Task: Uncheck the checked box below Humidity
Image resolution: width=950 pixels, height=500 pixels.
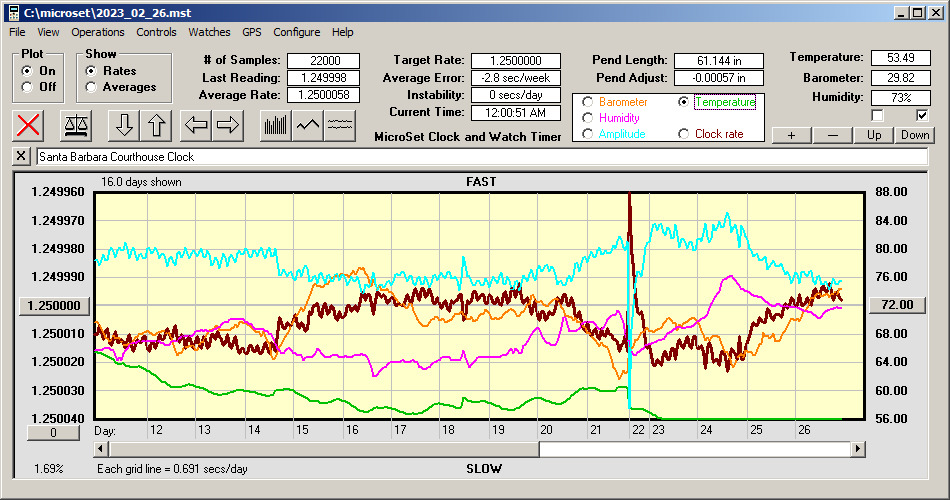Action: click(x=922, y=115)
